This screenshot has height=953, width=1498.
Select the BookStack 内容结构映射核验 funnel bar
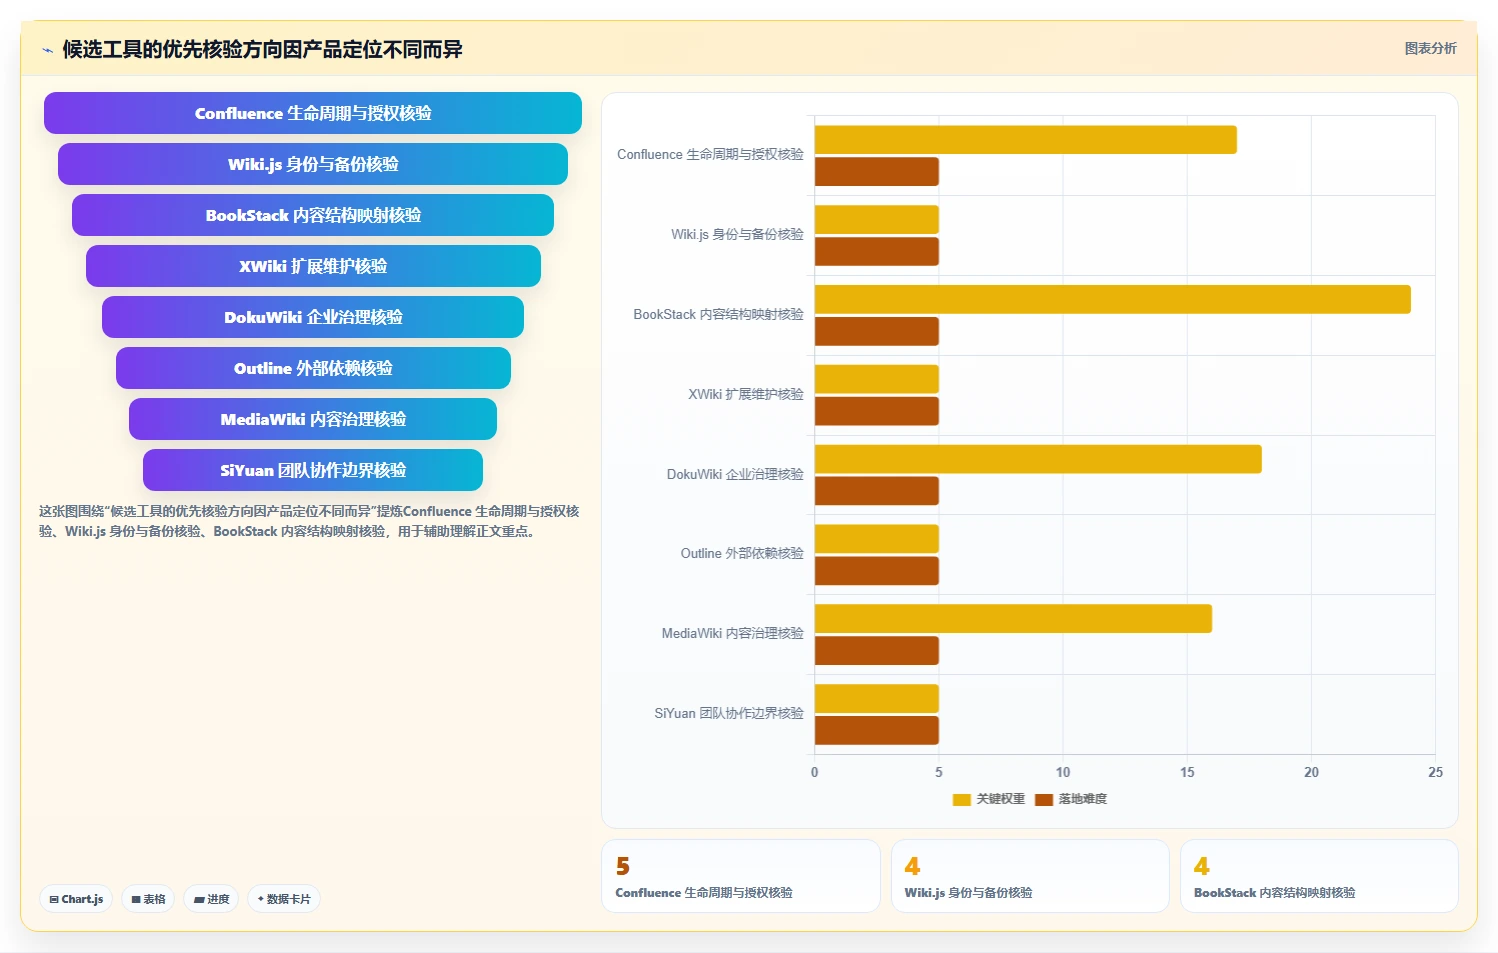(x=313, y=215)
